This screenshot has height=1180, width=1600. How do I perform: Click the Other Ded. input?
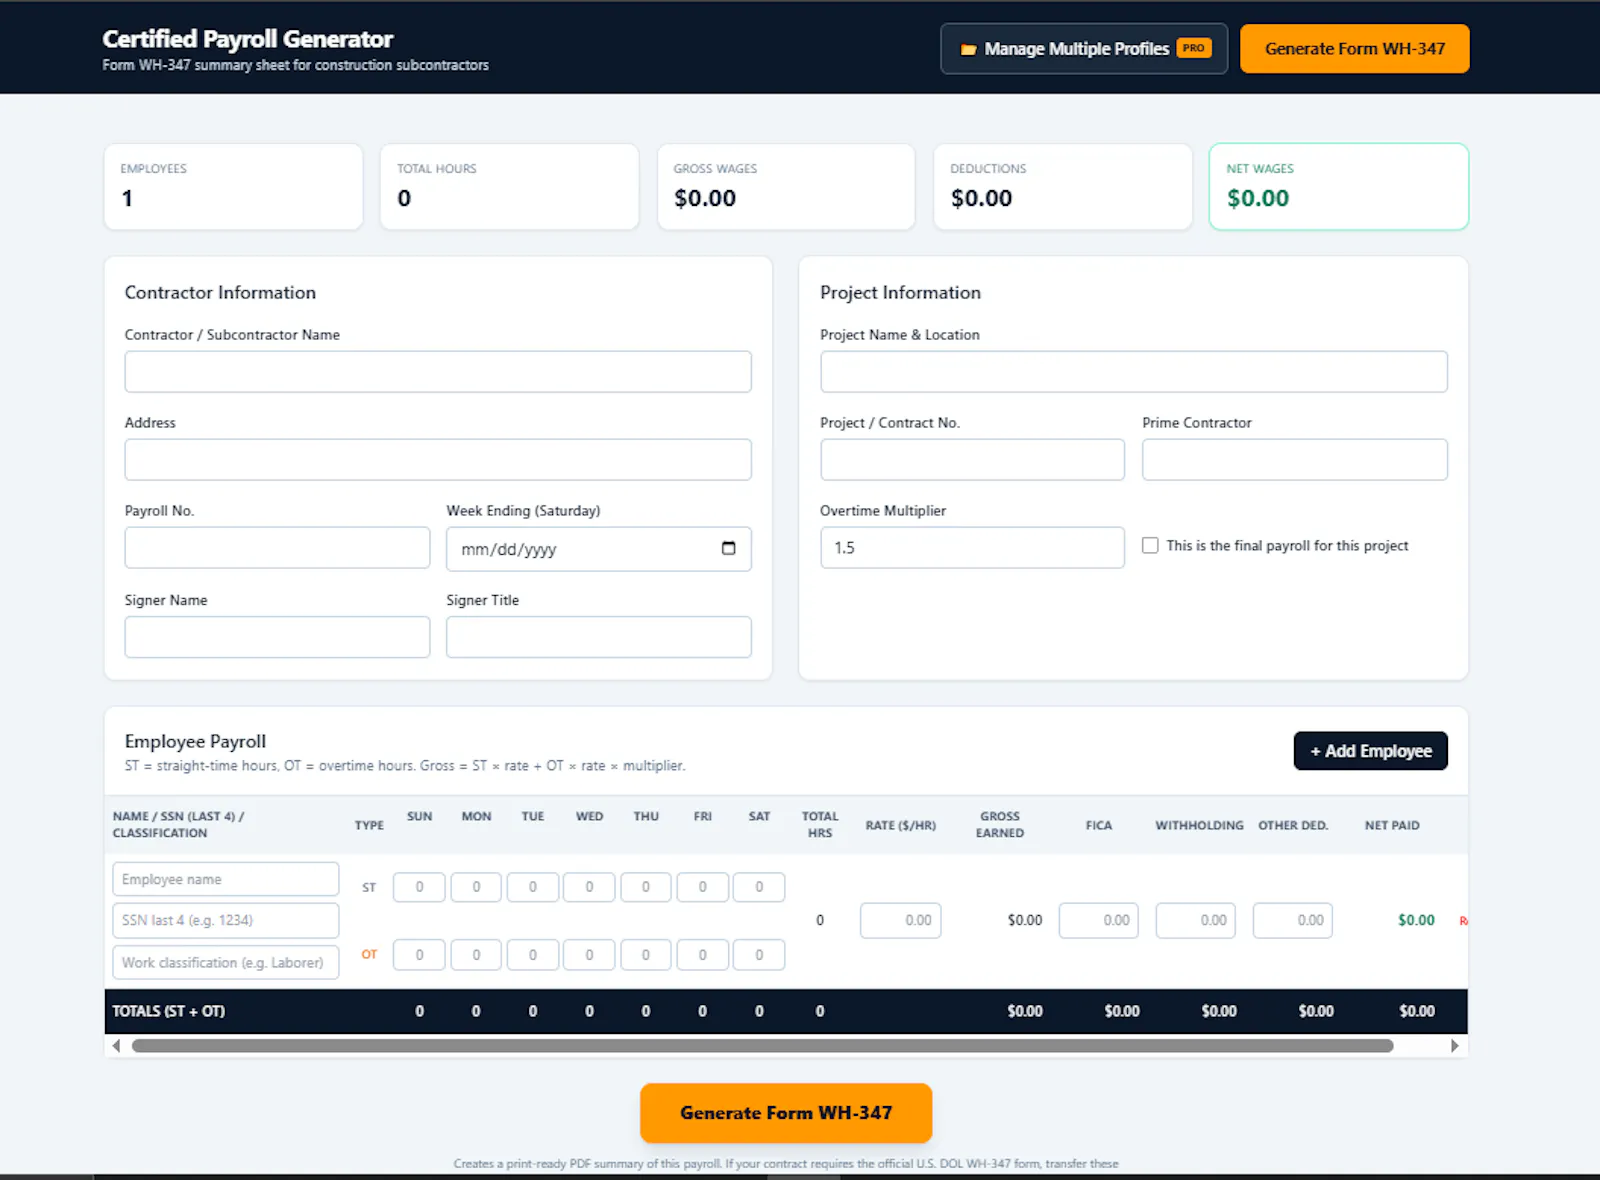tap(1293, 920)
